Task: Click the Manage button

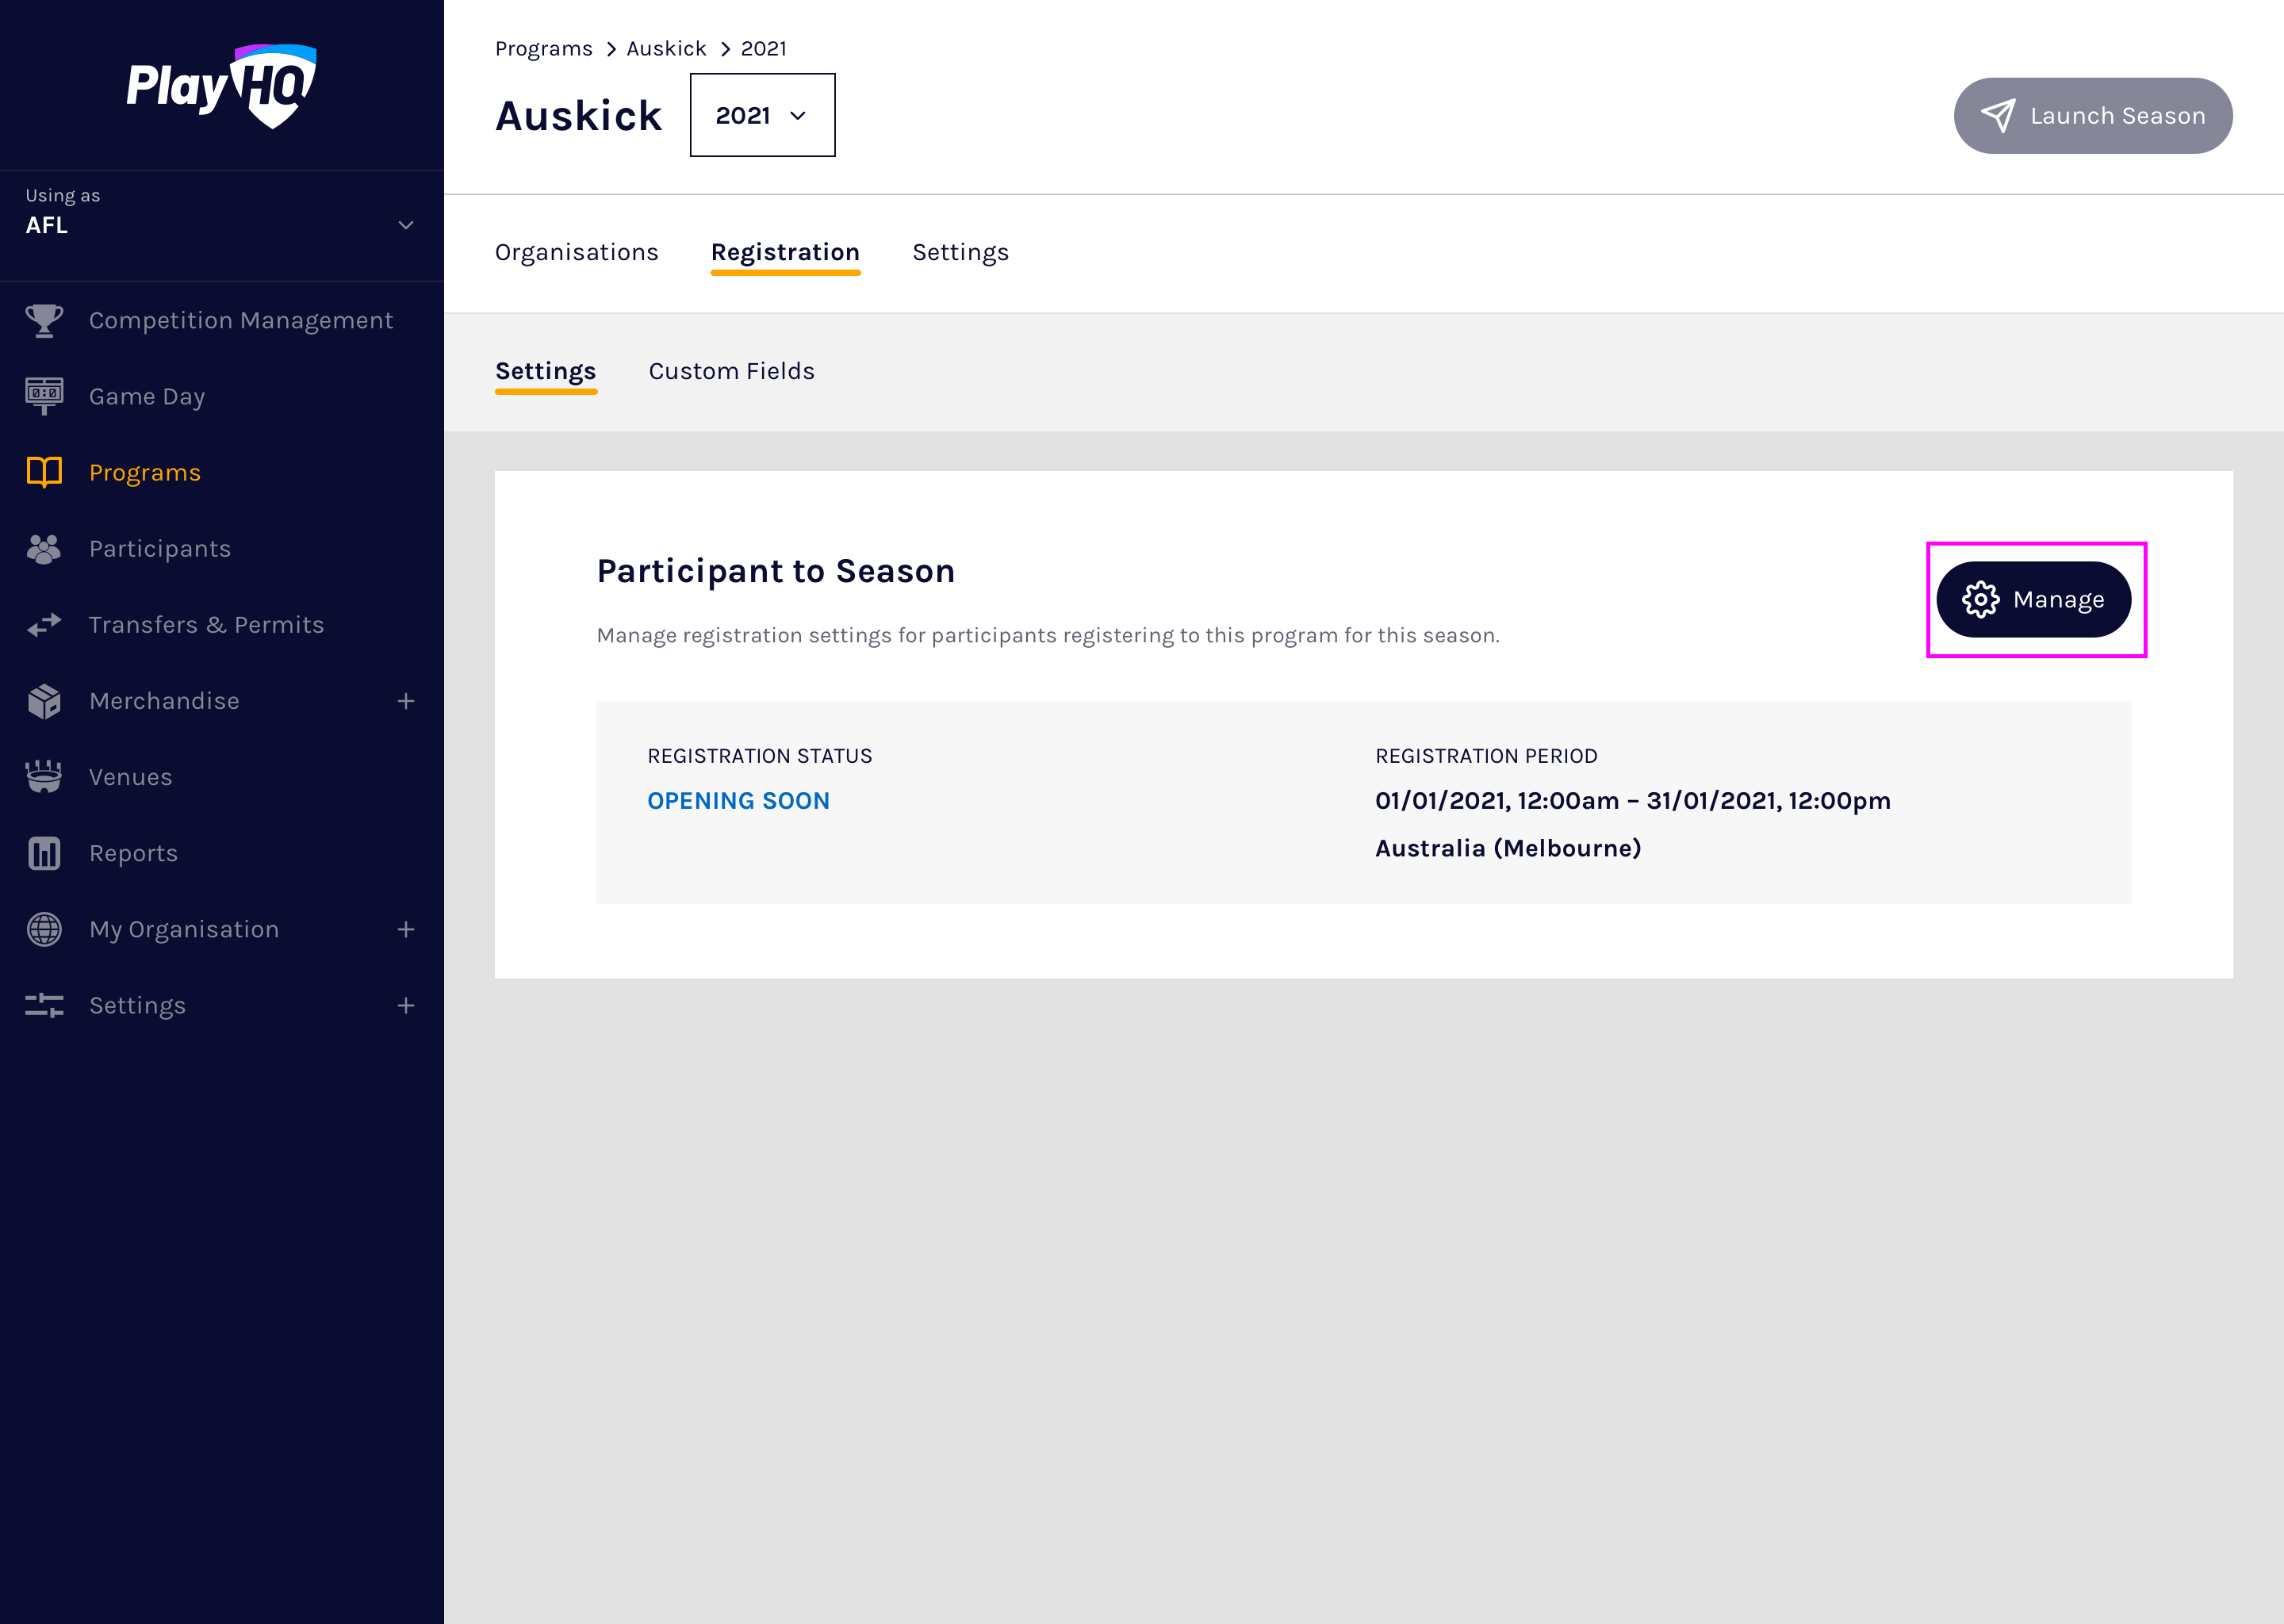Action: pyautogui.click(x=2033, y=599)
